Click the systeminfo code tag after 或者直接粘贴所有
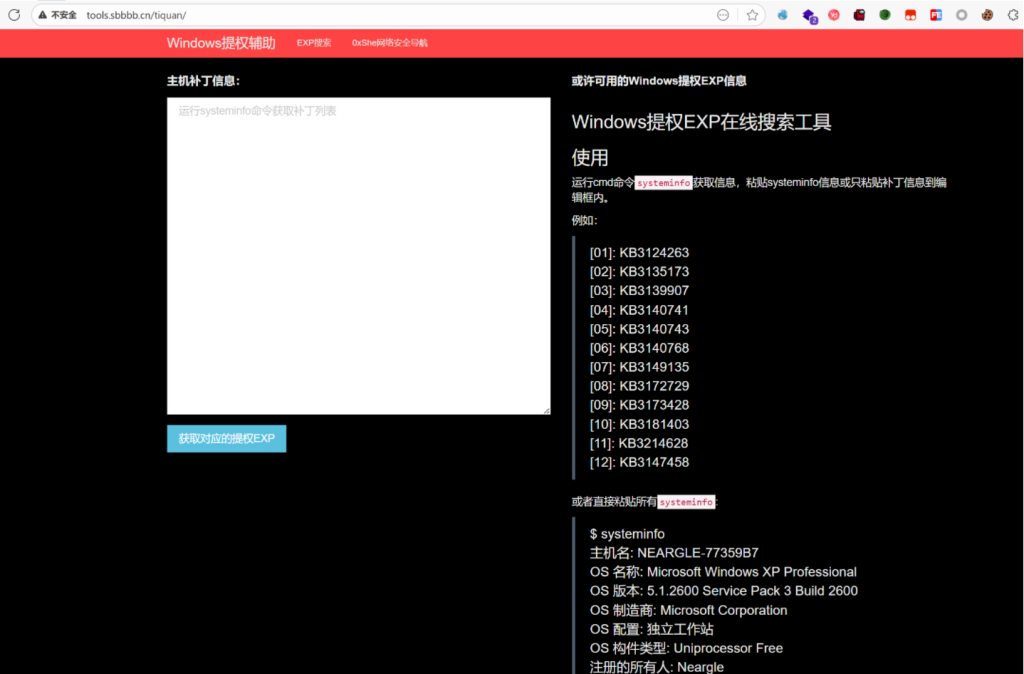This screenshot has height=674, width=1024. tap(686, 502)
